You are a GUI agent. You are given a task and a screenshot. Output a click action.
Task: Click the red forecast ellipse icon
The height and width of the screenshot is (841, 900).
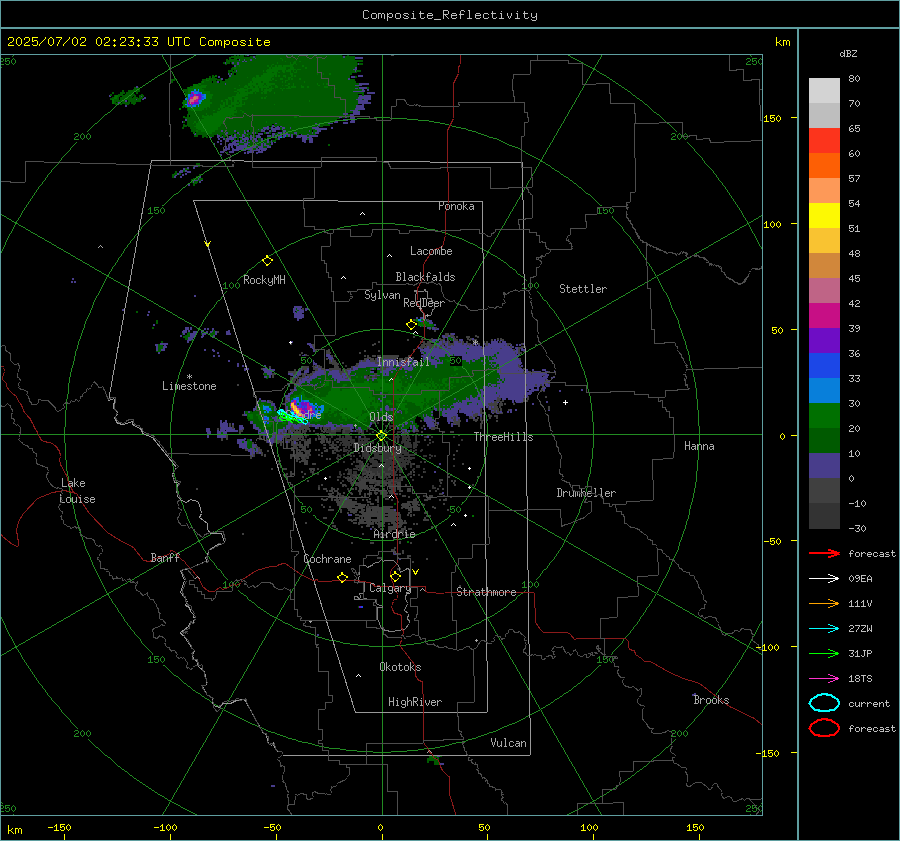click(x=824, y=728)
